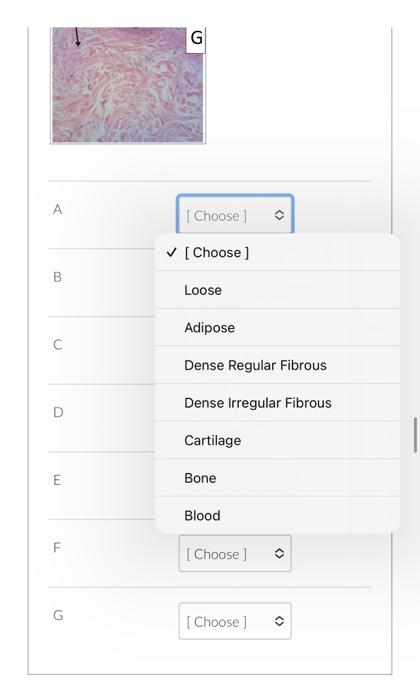
Task: Open the dropdown for row G
Action: pos(235,621)
